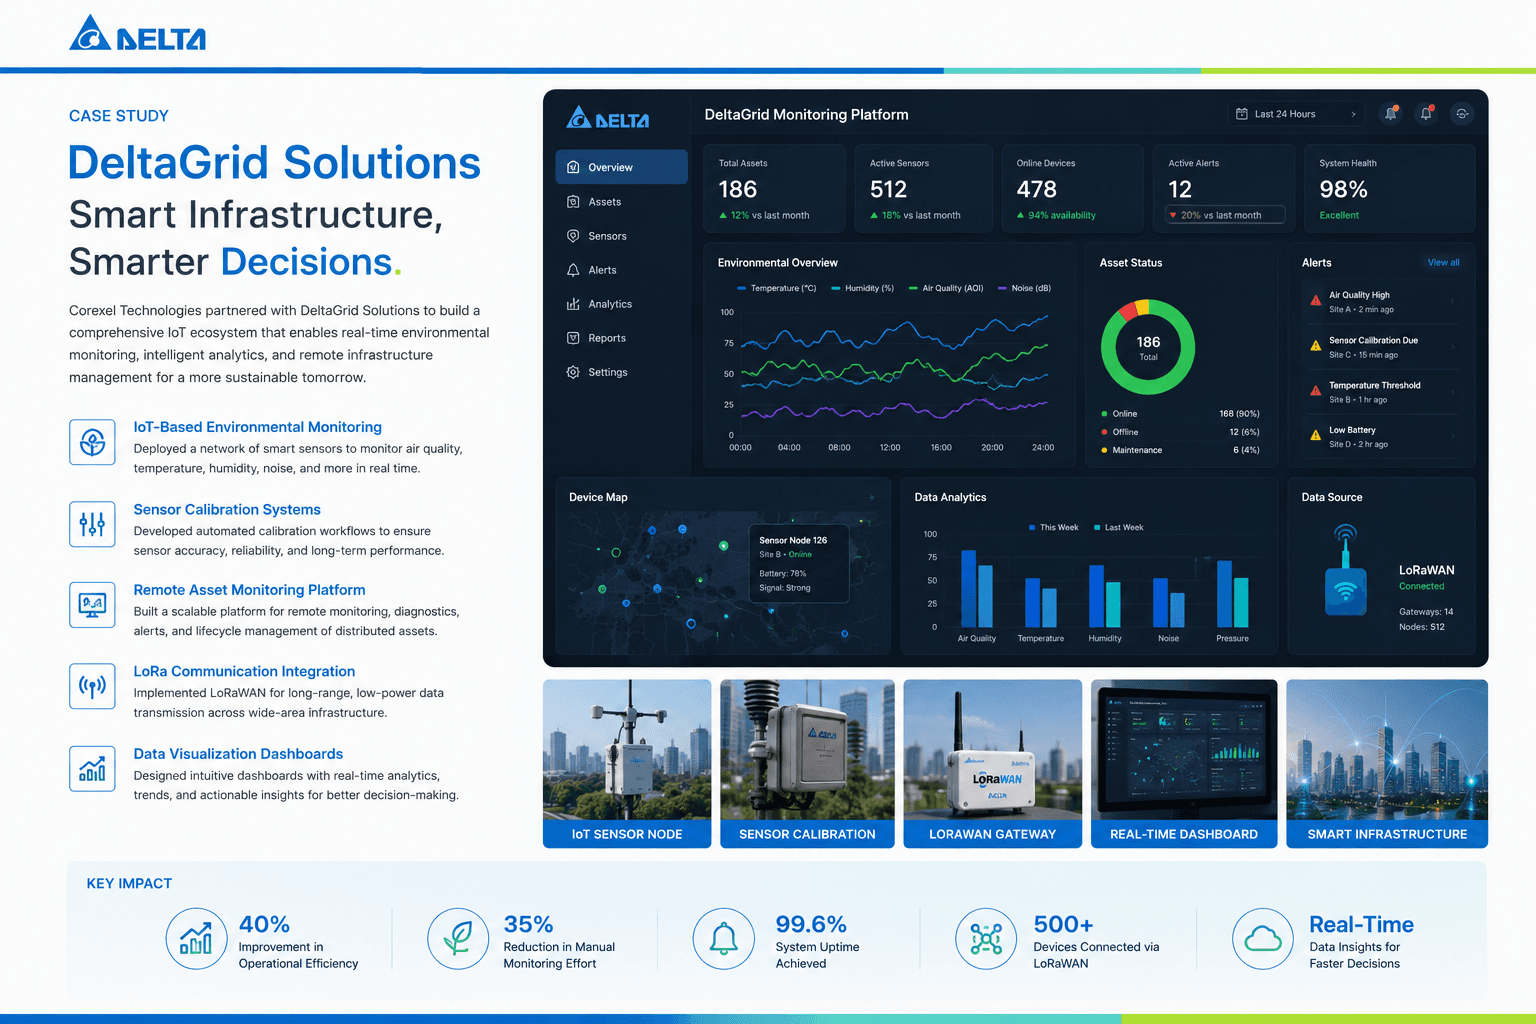Select Overview in the dashboard menu
This screenshot has width=1536, height=1024.
coord(621,167)
